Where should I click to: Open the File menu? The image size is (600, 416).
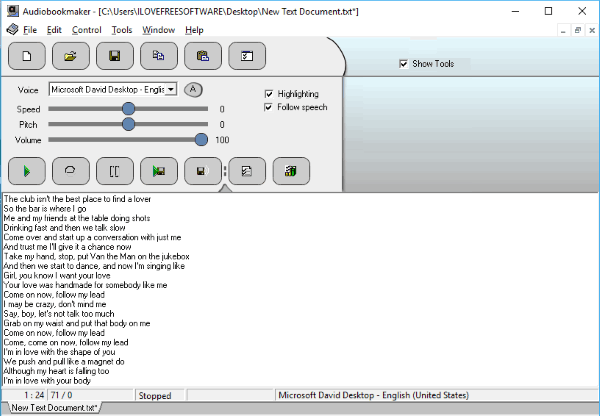pos(30,30)
